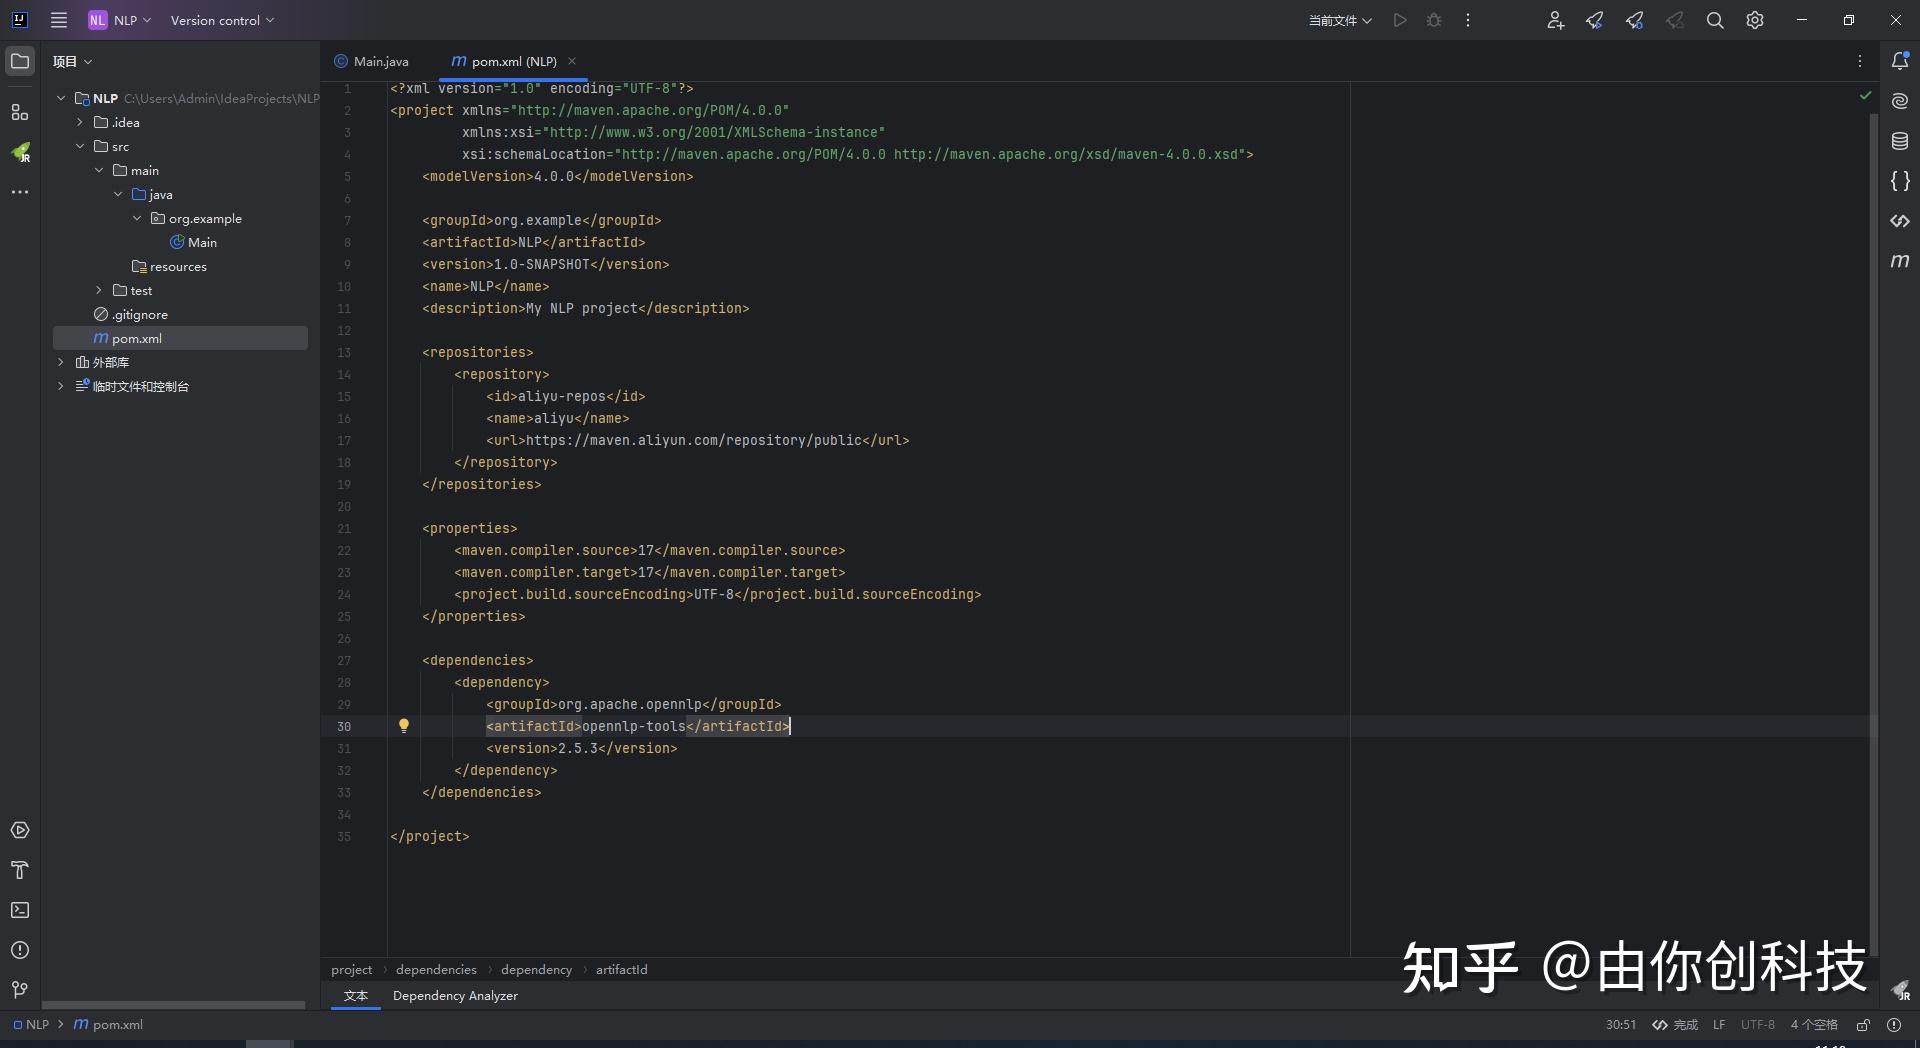Image resolution: width=1920 pixels, height=1048 pixels.
Task: Run the current configuration
Action: (x=1400, y=20)
